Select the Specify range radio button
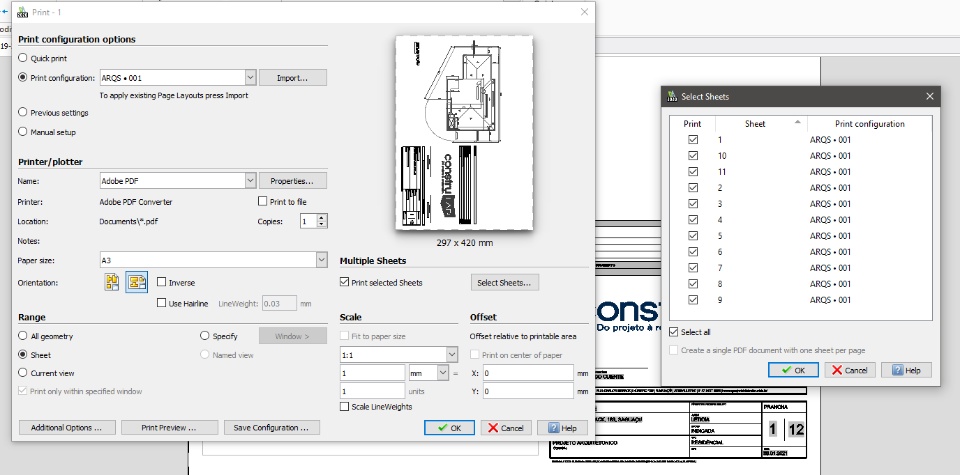Screen dimensions: 960x475 (x=204, y=336)
